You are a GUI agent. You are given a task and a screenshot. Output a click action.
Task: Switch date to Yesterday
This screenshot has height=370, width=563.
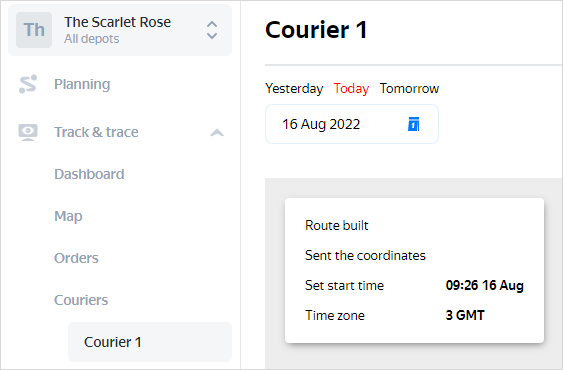294,88
